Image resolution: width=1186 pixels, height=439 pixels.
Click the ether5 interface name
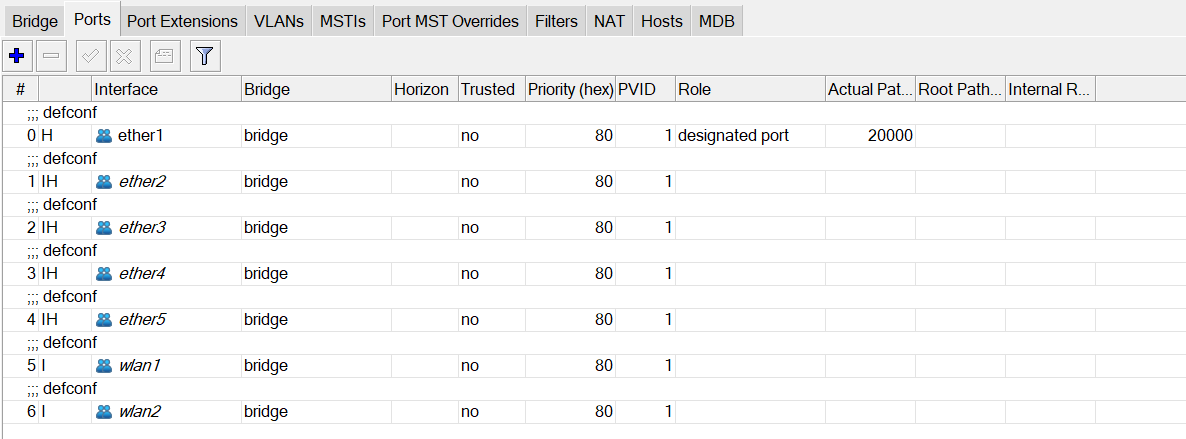point(142,320)
